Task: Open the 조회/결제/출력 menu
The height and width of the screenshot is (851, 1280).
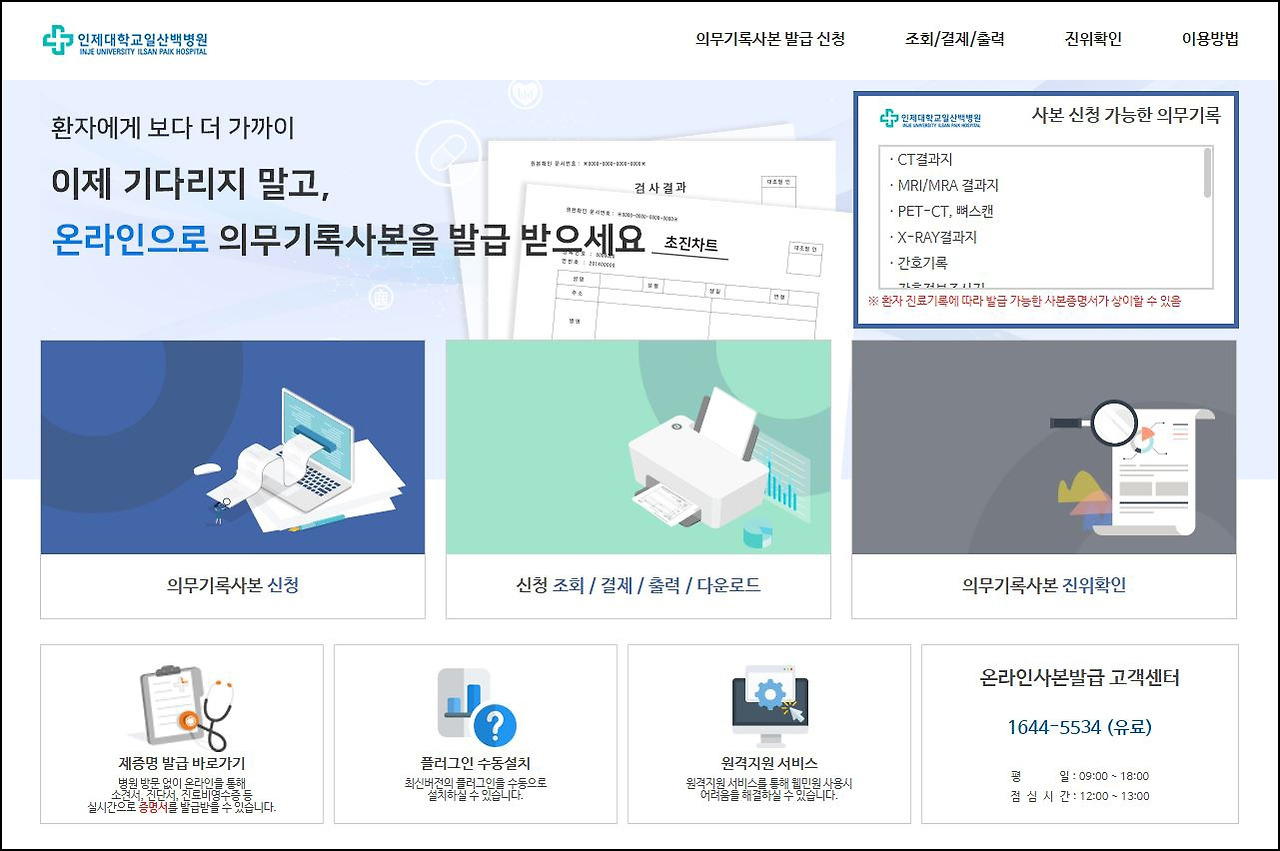Action: pos(954,39)
